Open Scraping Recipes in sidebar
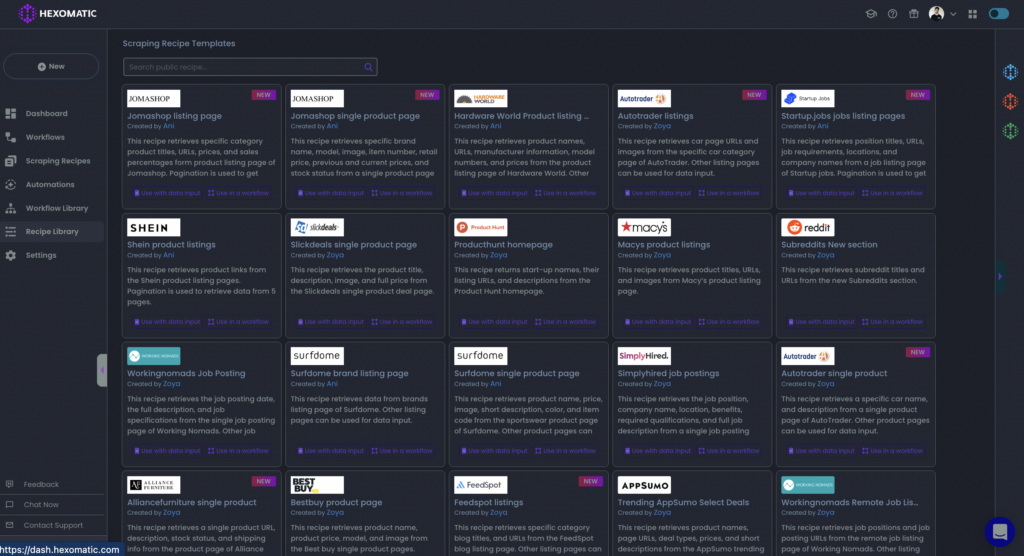 [58, 161]
